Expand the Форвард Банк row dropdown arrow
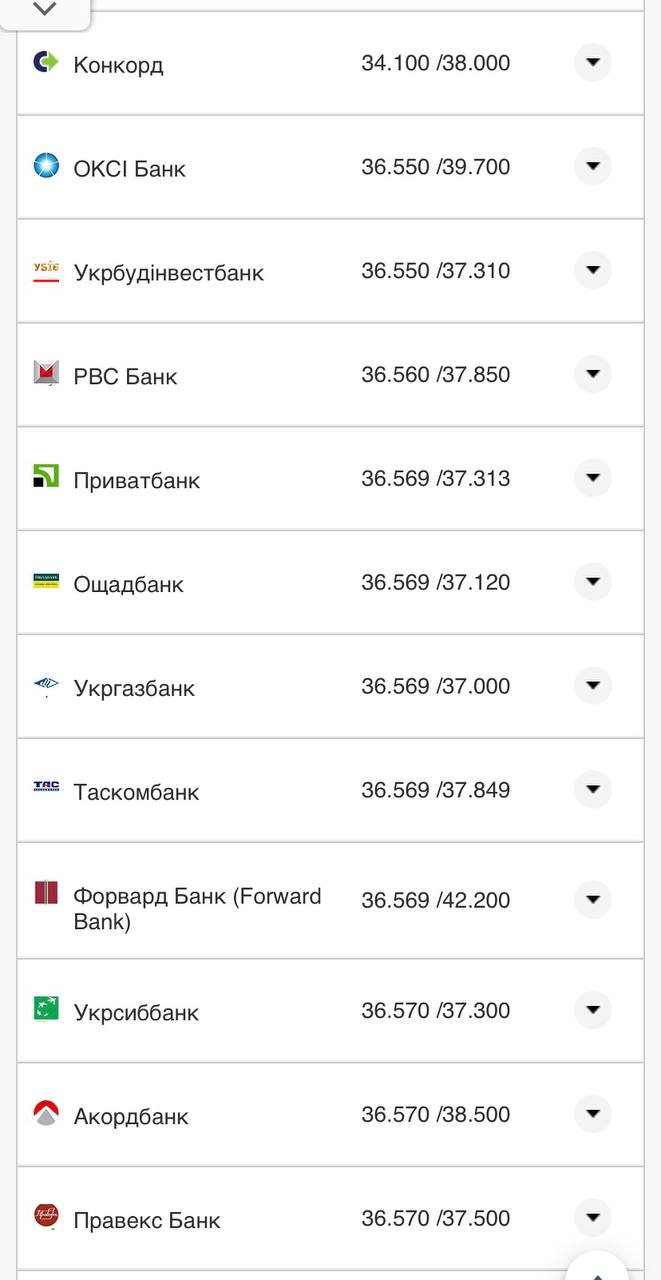Viewport: 661px width, 1280px height. click(592, 900)
